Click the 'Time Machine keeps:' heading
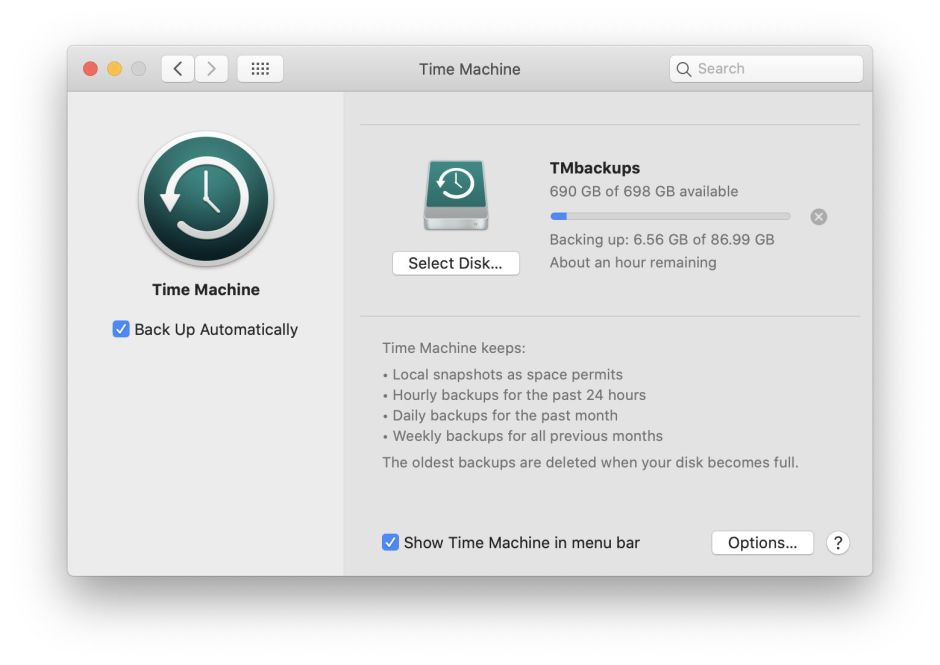940x665 pixels. (x=454, y=348)
